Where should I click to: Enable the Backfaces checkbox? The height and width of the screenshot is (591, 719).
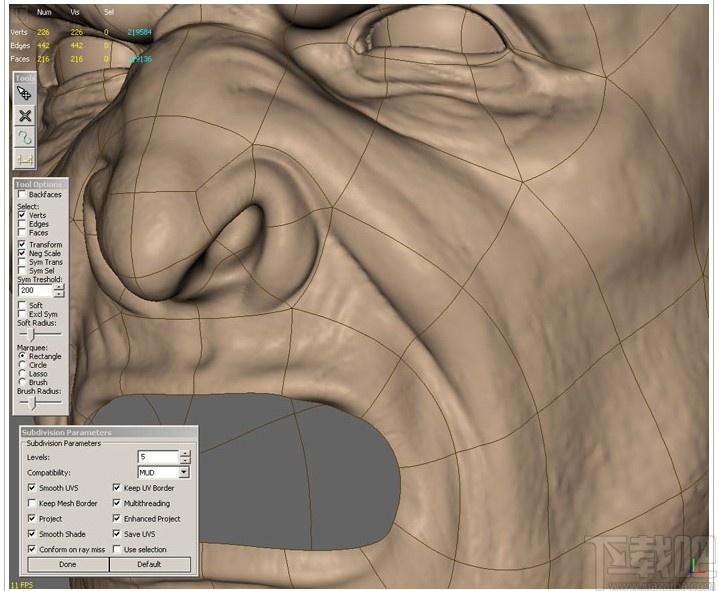(22, 194)
